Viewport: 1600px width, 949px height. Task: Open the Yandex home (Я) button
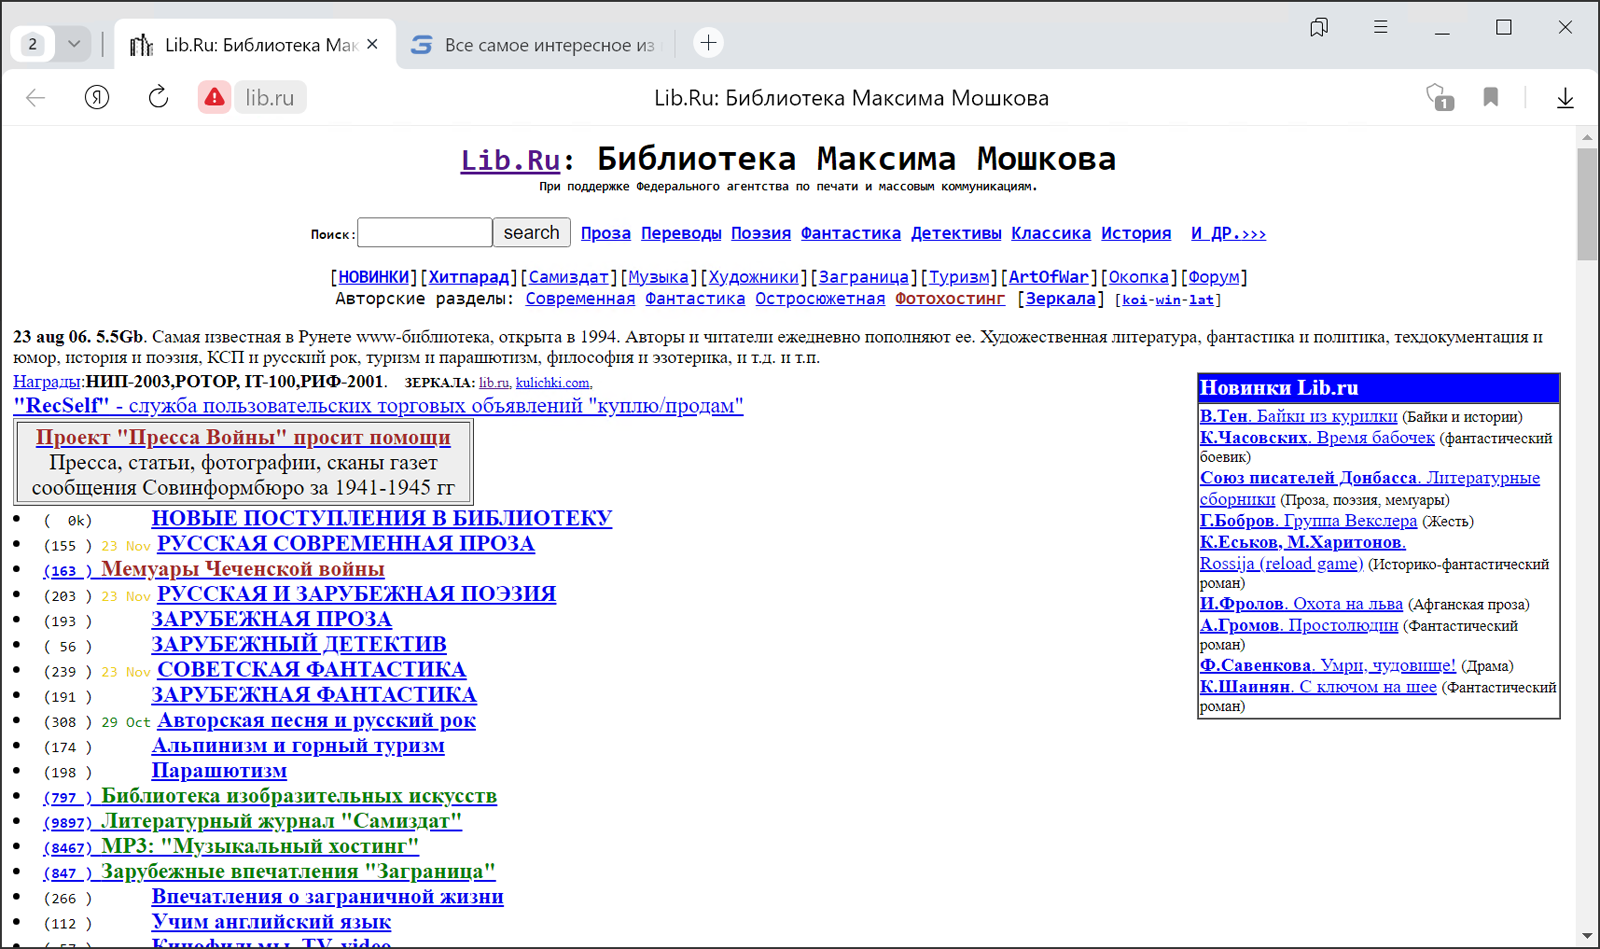pyautogui.click(x=97, y=97)
